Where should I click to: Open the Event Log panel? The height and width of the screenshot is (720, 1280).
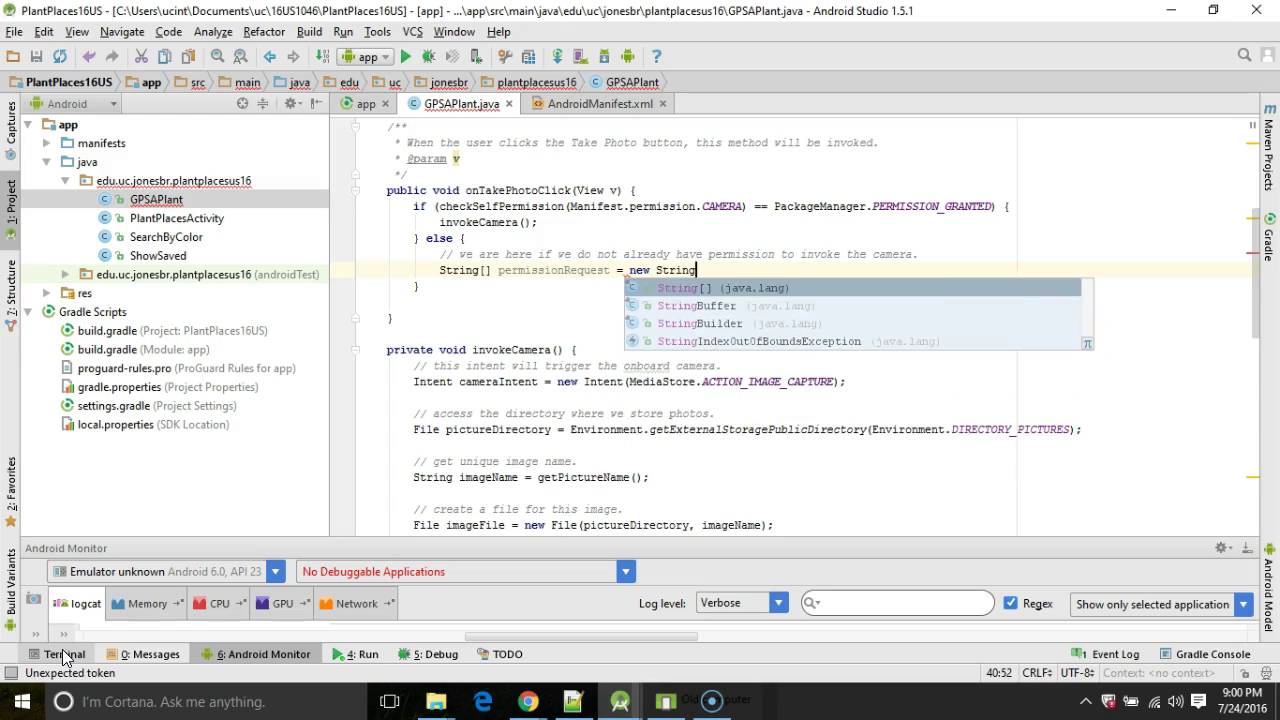[1105, 654]
